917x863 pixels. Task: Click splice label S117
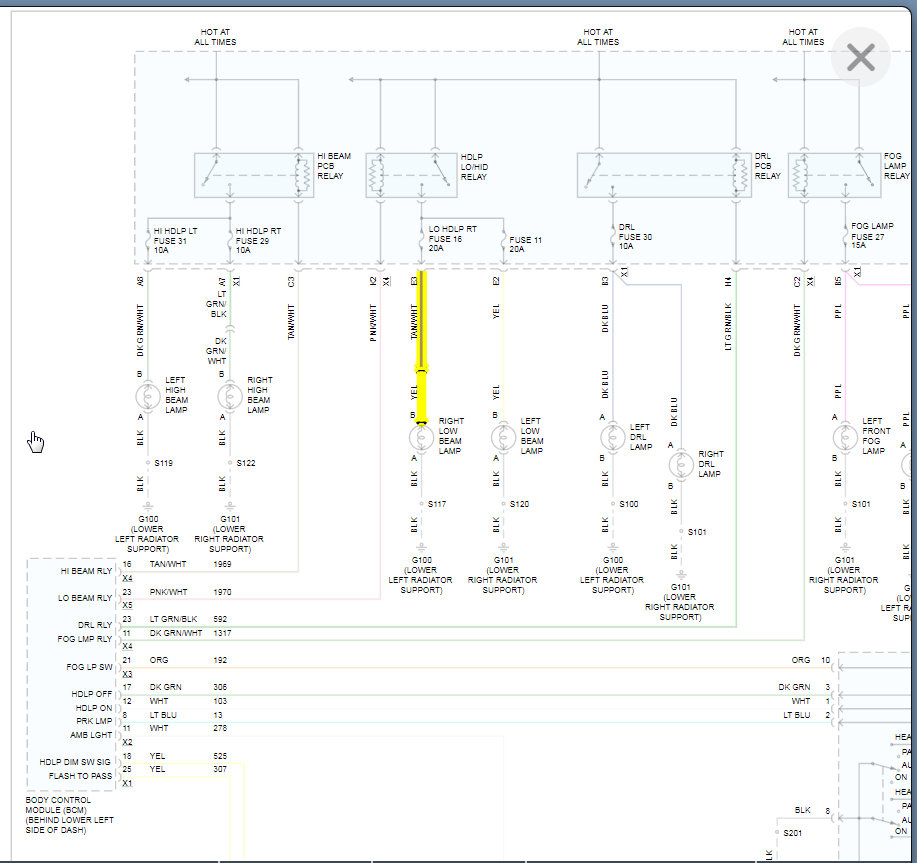pos(437,503)
